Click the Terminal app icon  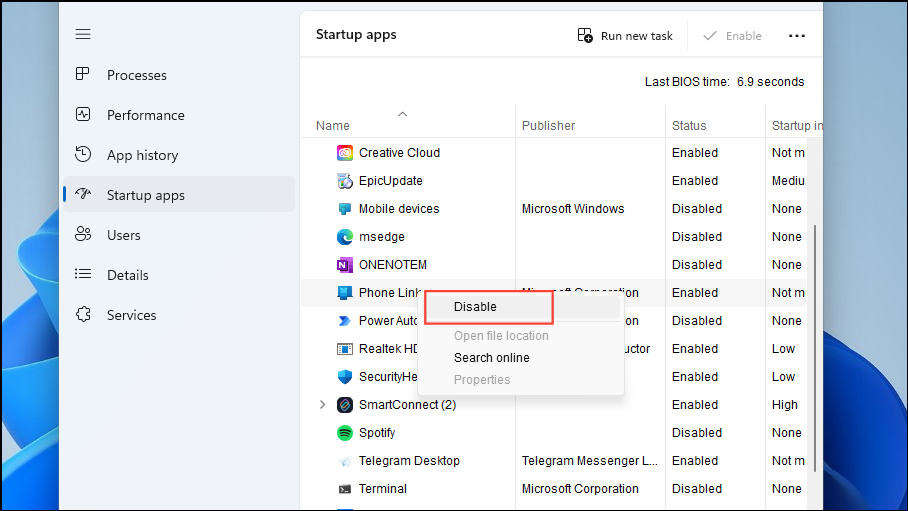click(345, 489)
